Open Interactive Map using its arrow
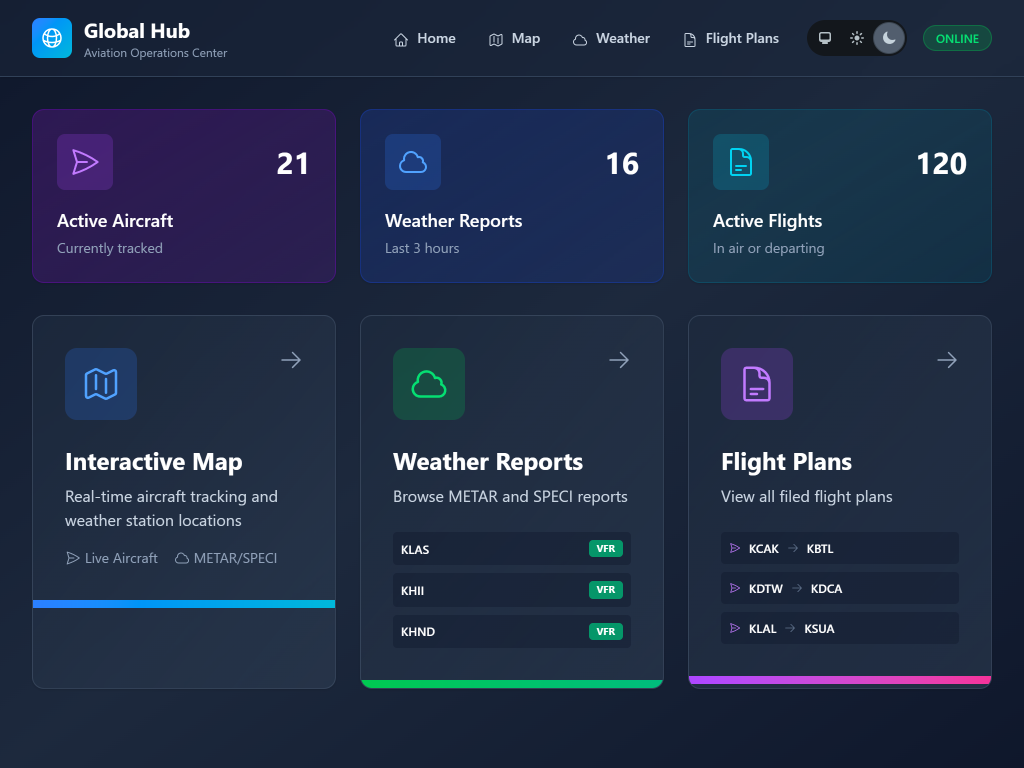Screen dimensions: 1024x768 [291, 360]
